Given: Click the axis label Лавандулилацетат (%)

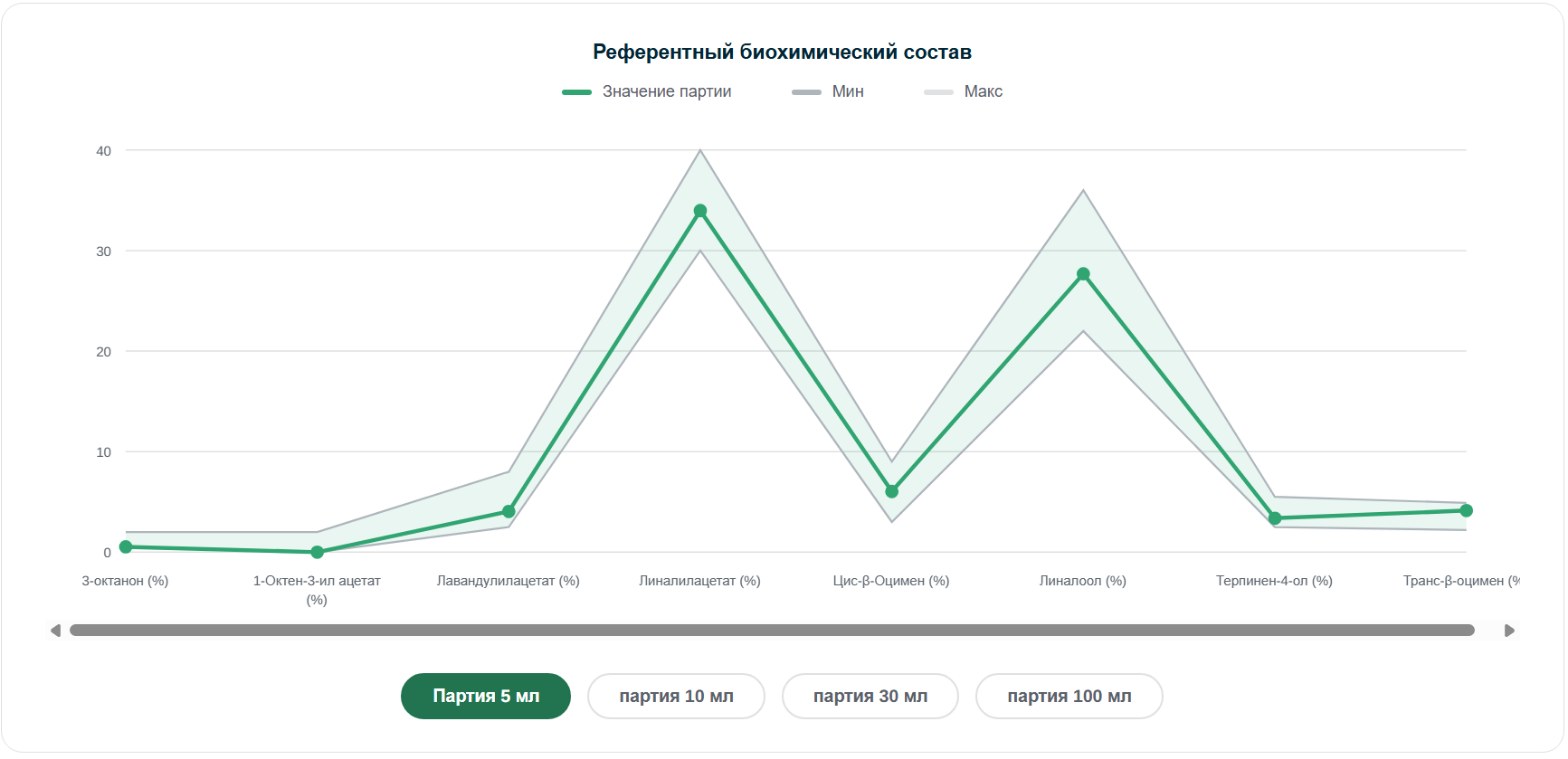Looking at the screenshot, I should (509, 581).
